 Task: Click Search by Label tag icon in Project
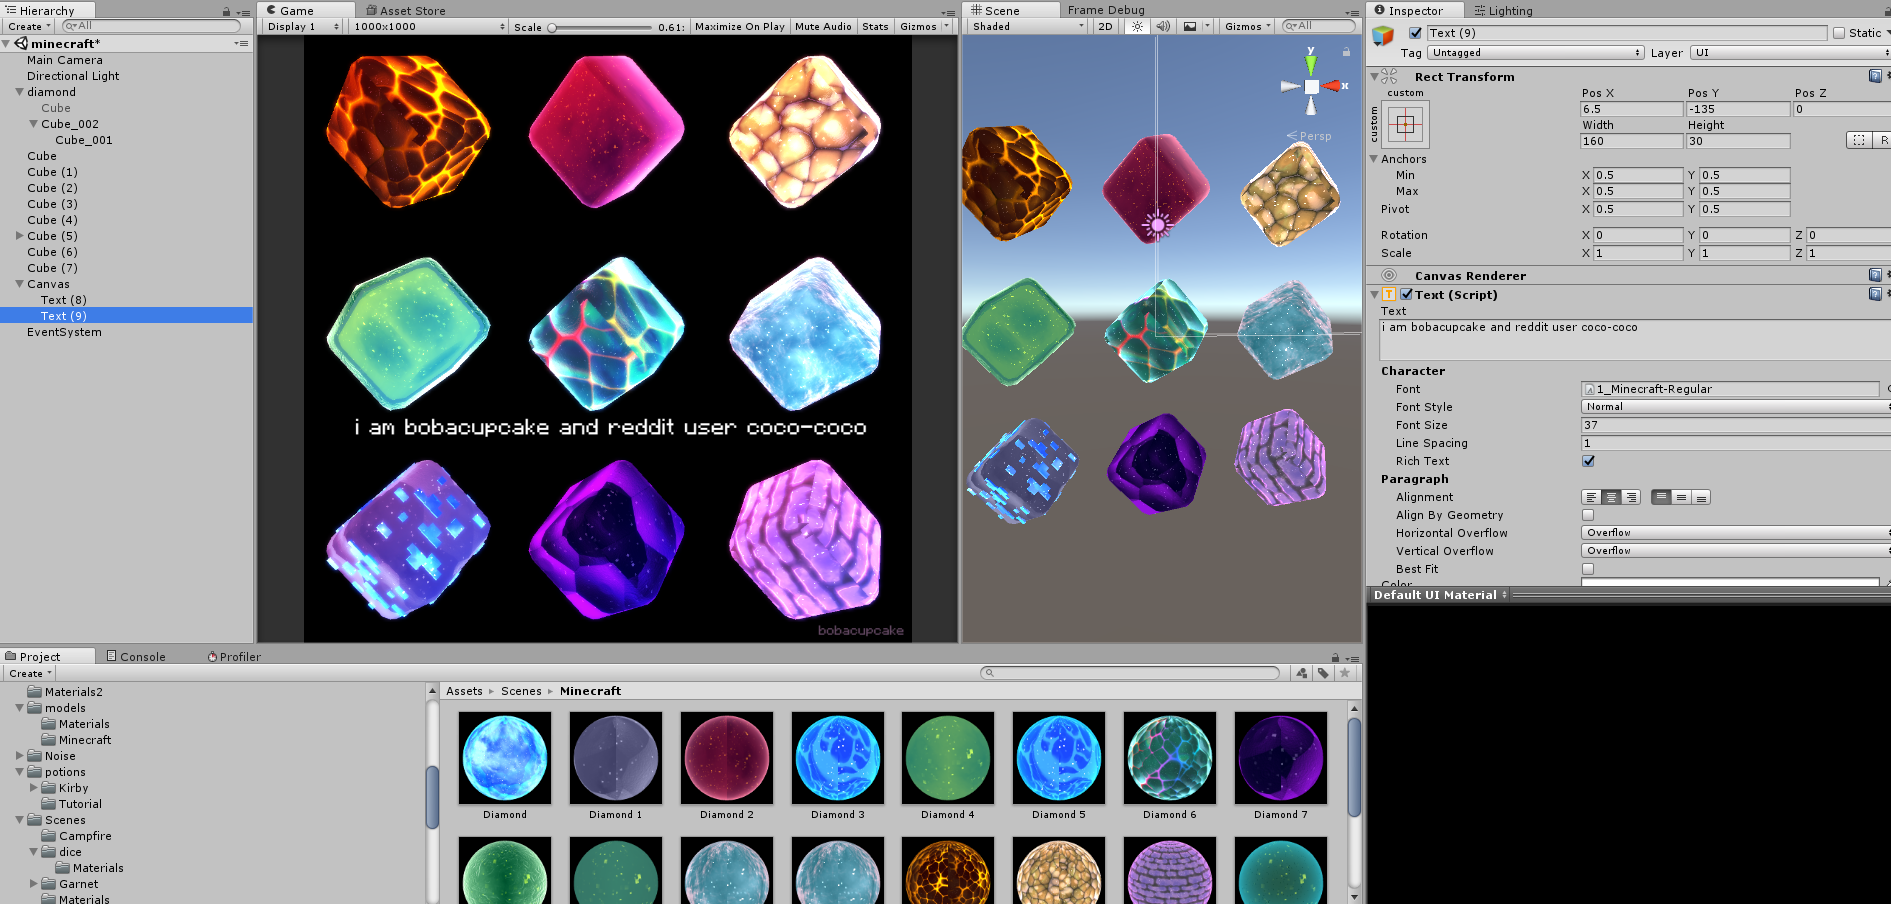[1323, 673]
